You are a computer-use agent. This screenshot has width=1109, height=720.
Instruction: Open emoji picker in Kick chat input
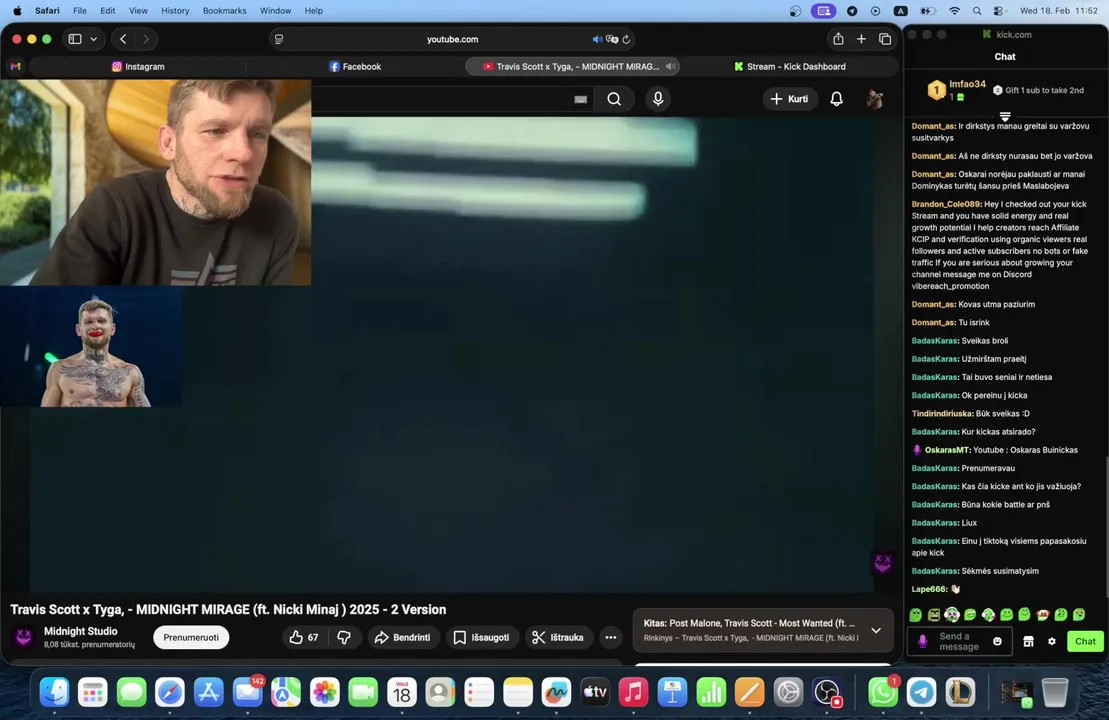tap(997, 641)
